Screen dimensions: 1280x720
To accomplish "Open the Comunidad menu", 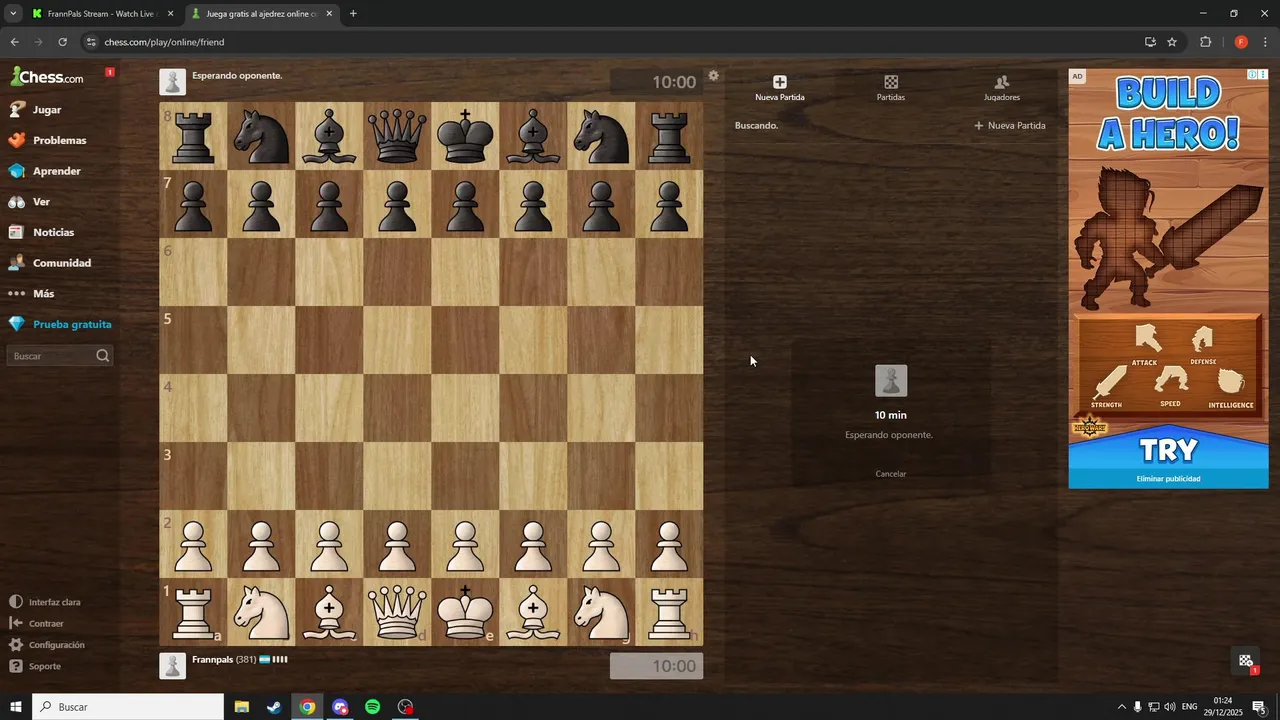I will click(61, 263).
